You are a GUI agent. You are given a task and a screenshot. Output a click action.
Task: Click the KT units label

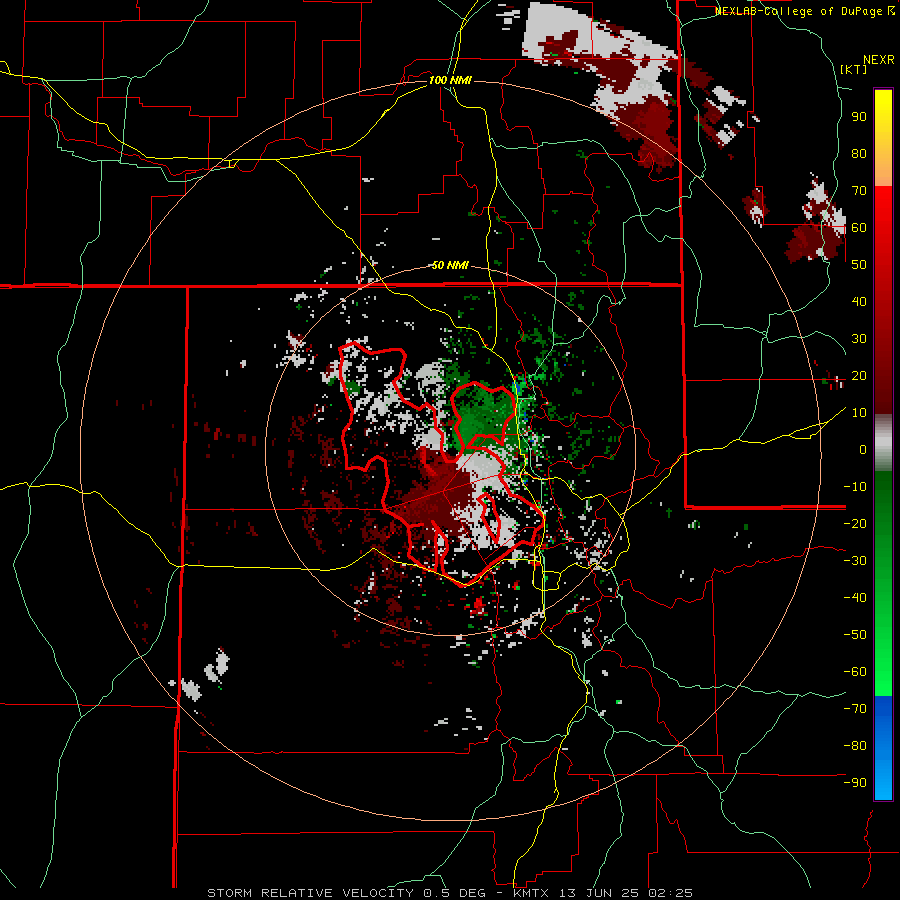coord(854,69)
